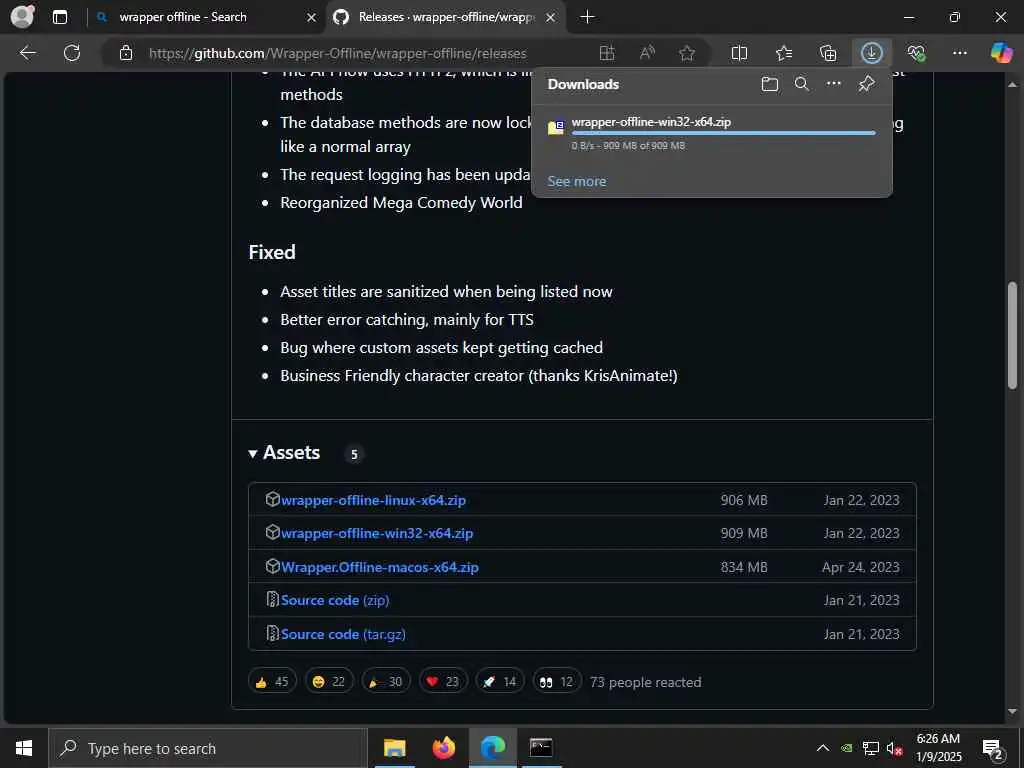Image resolution: width=1024 pixels, height=768 pixels.
Task: Open more options in Downloads panel
Action: [834, 84]
